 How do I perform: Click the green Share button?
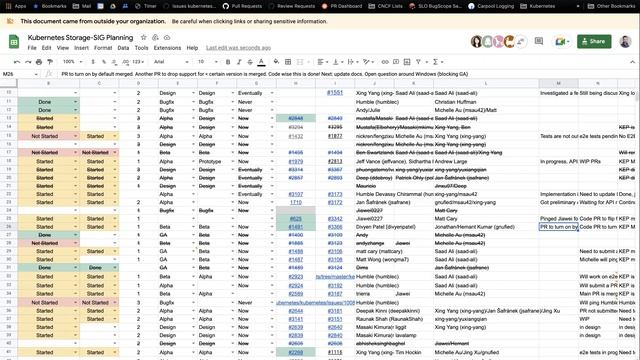coord(594,41)
